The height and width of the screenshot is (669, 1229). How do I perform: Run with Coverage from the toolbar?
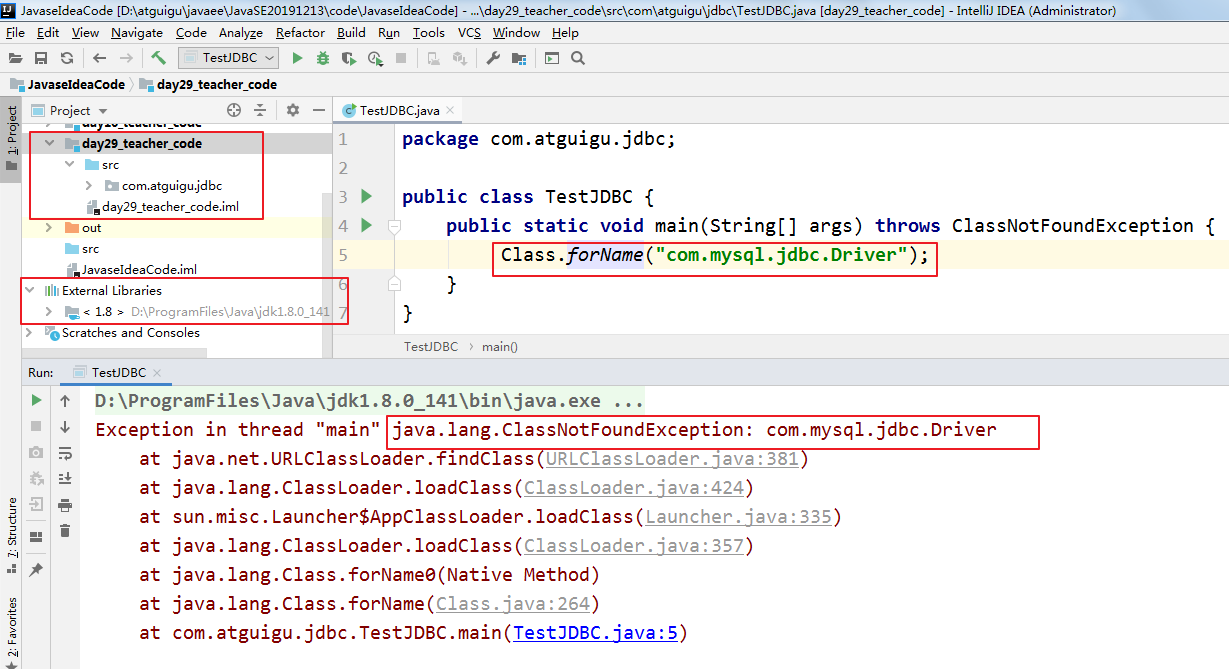pyautogui.click(x=348, y=58)
